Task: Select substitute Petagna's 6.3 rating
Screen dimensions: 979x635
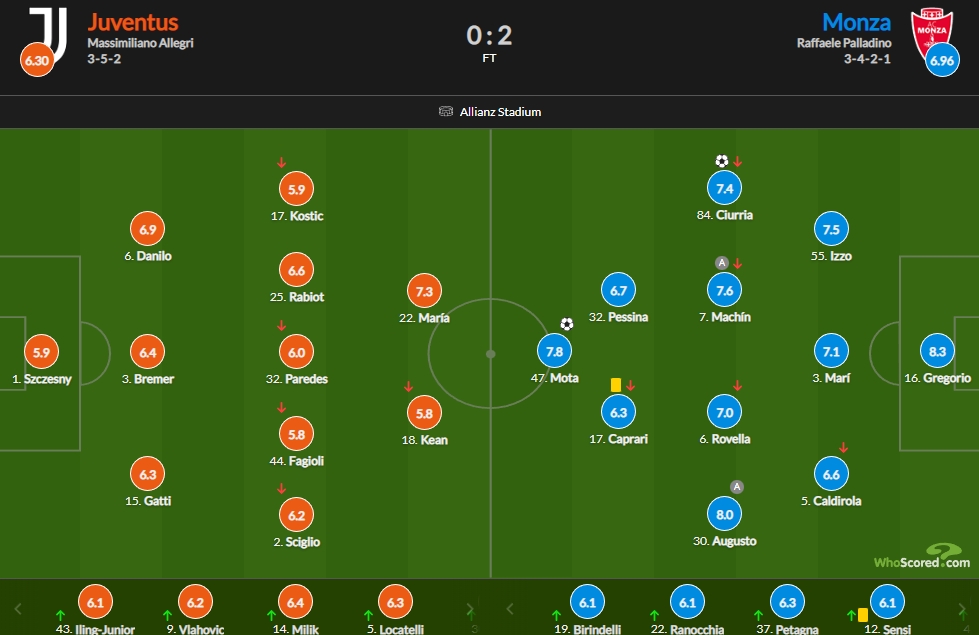Action: coord(787,603)
